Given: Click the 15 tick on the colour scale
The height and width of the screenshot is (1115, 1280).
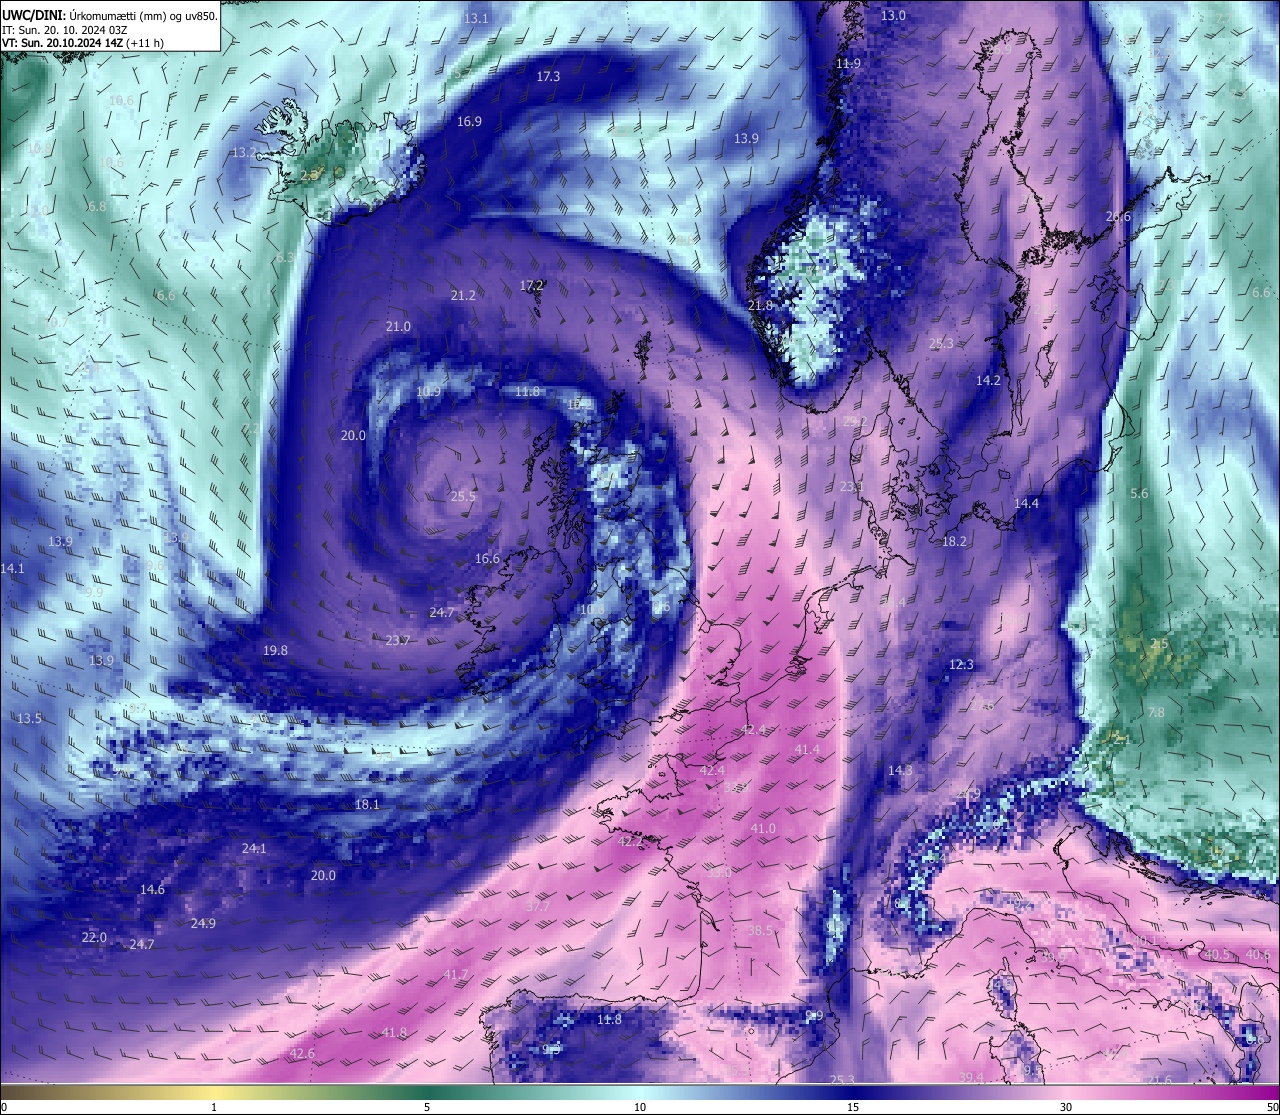Looking at the screenshot, I should tap(853, 1106).
